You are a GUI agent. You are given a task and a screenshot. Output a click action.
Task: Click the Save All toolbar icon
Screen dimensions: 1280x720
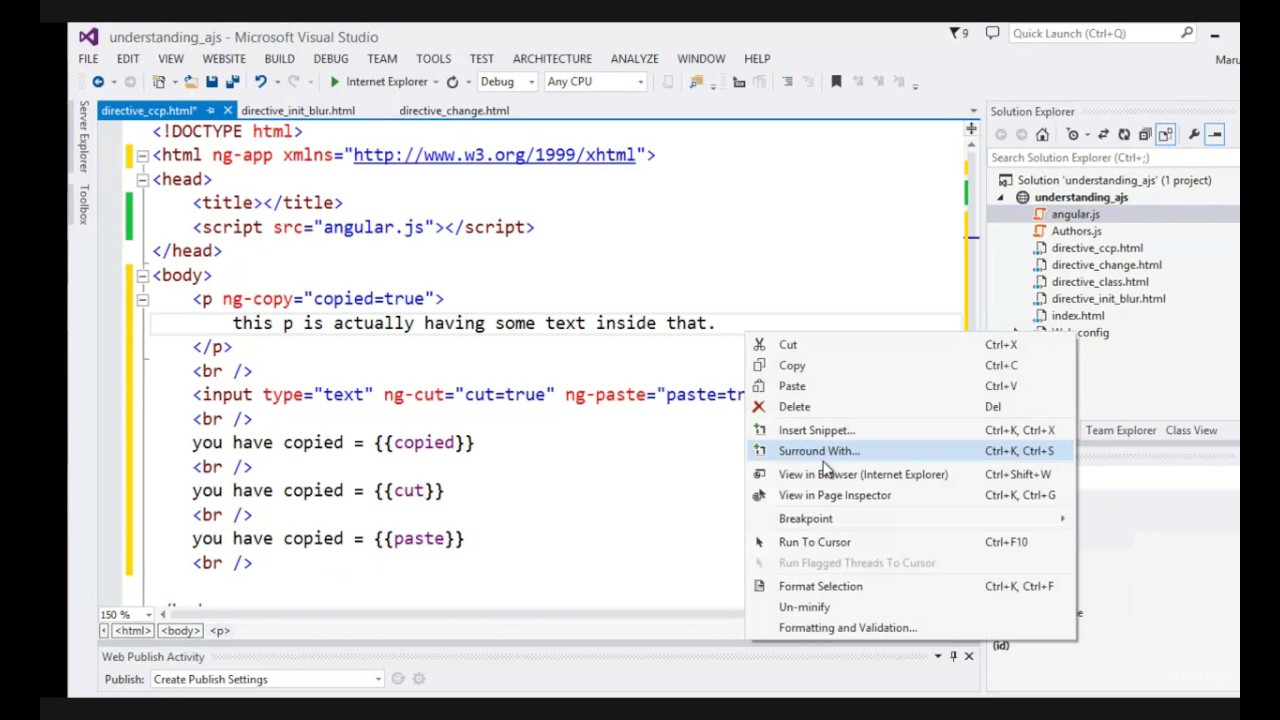[232, 82]
